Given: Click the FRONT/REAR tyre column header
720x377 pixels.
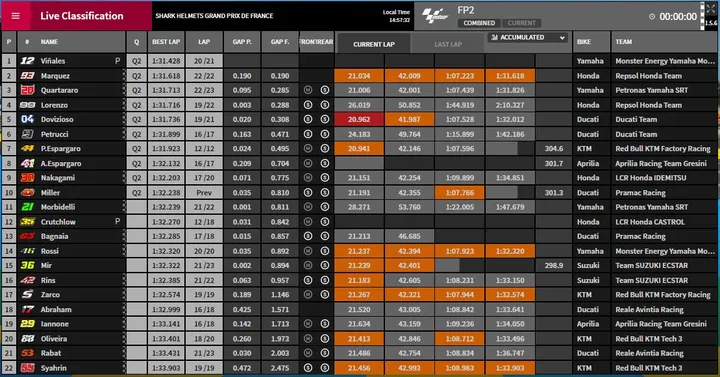Looking at the screenshot, I should pyautogui.click(x=316, y=42).
